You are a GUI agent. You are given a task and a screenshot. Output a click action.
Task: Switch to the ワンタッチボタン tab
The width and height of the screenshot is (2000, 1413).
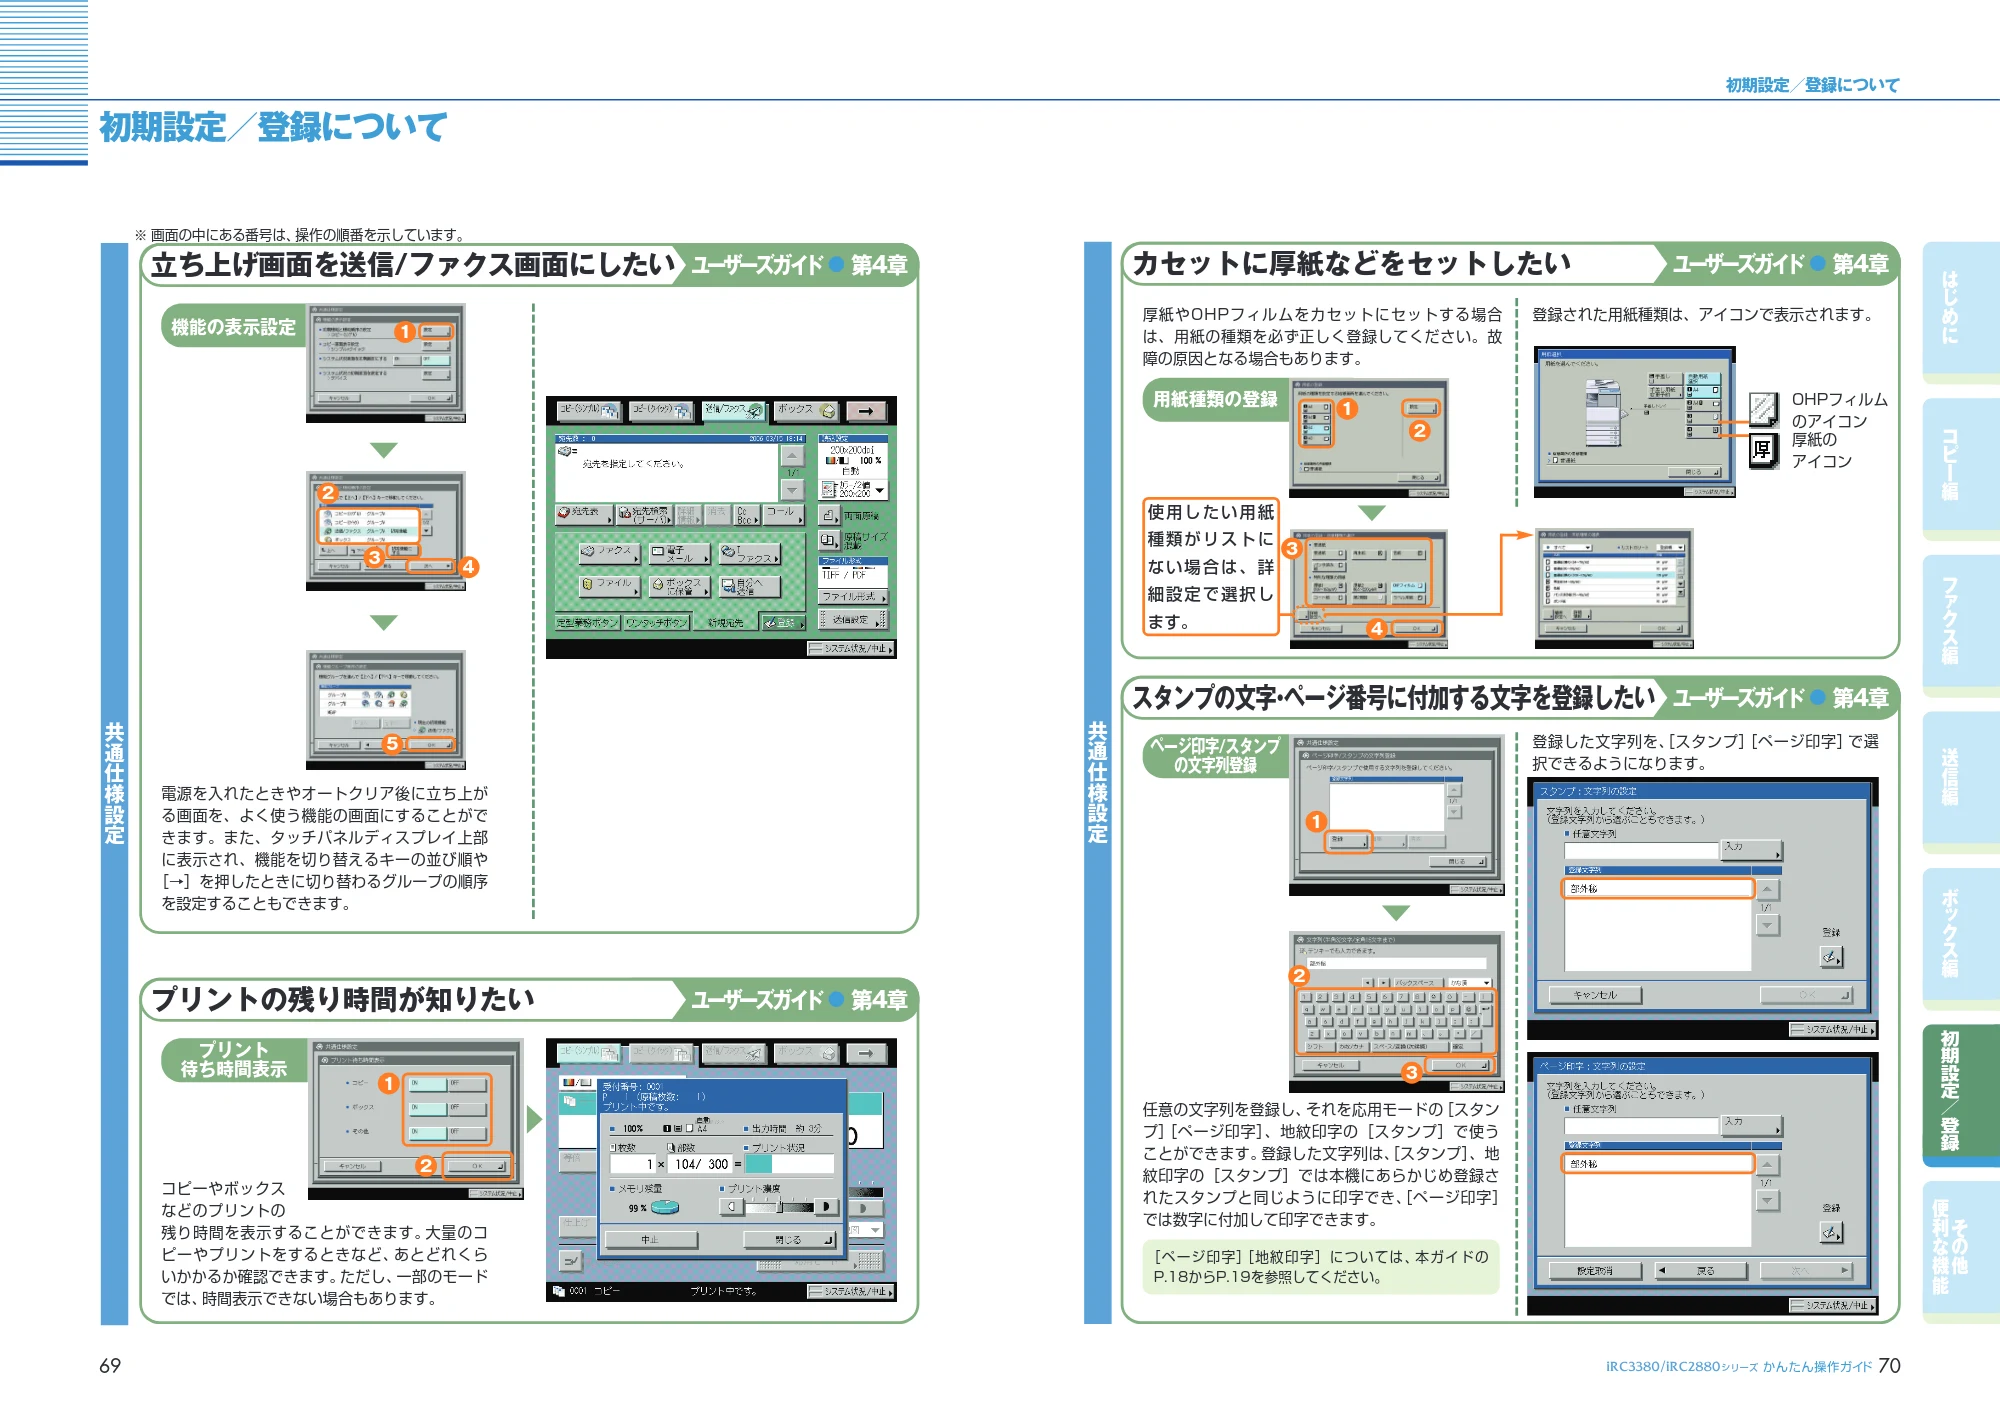657,623
